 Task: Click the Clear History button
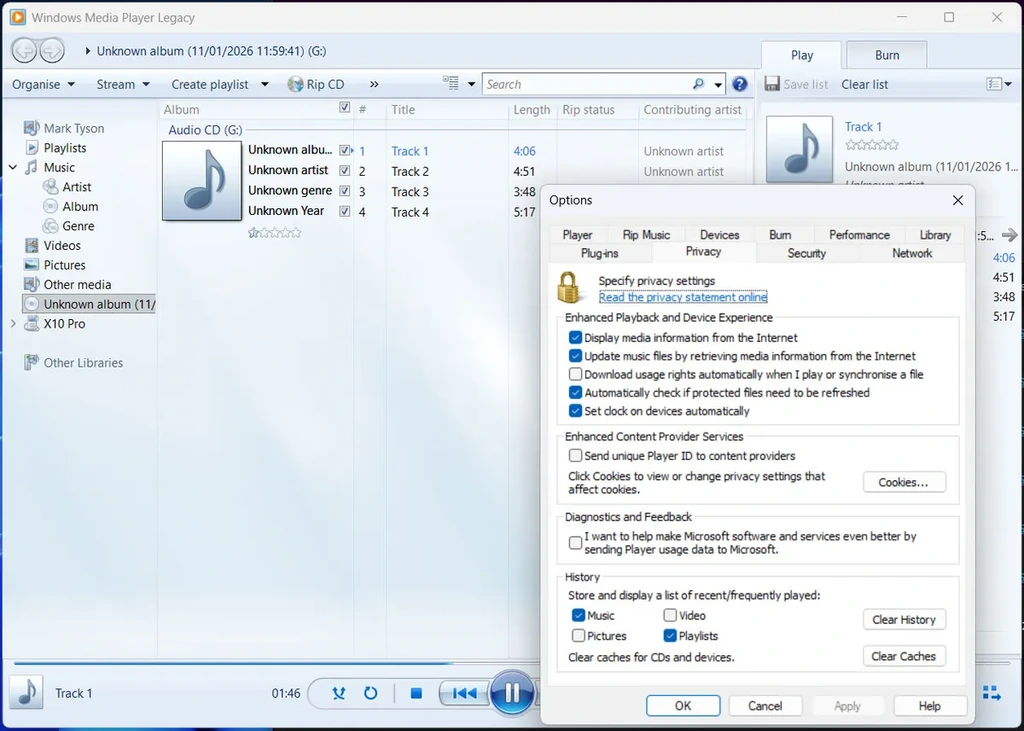coord(904,619)
